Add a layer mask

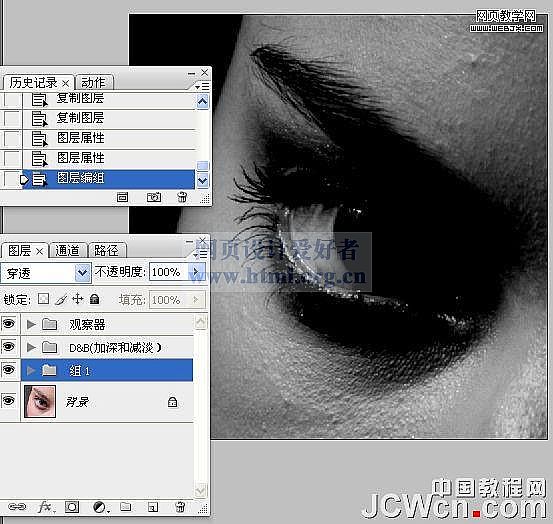72,507
